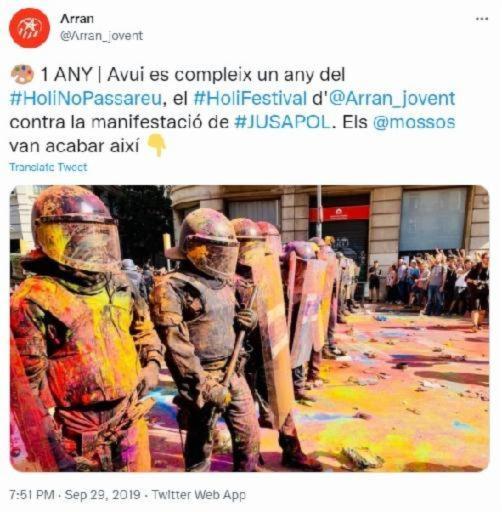
Task: Click the 'van acabar així' text line
Action: coord(74,146)
